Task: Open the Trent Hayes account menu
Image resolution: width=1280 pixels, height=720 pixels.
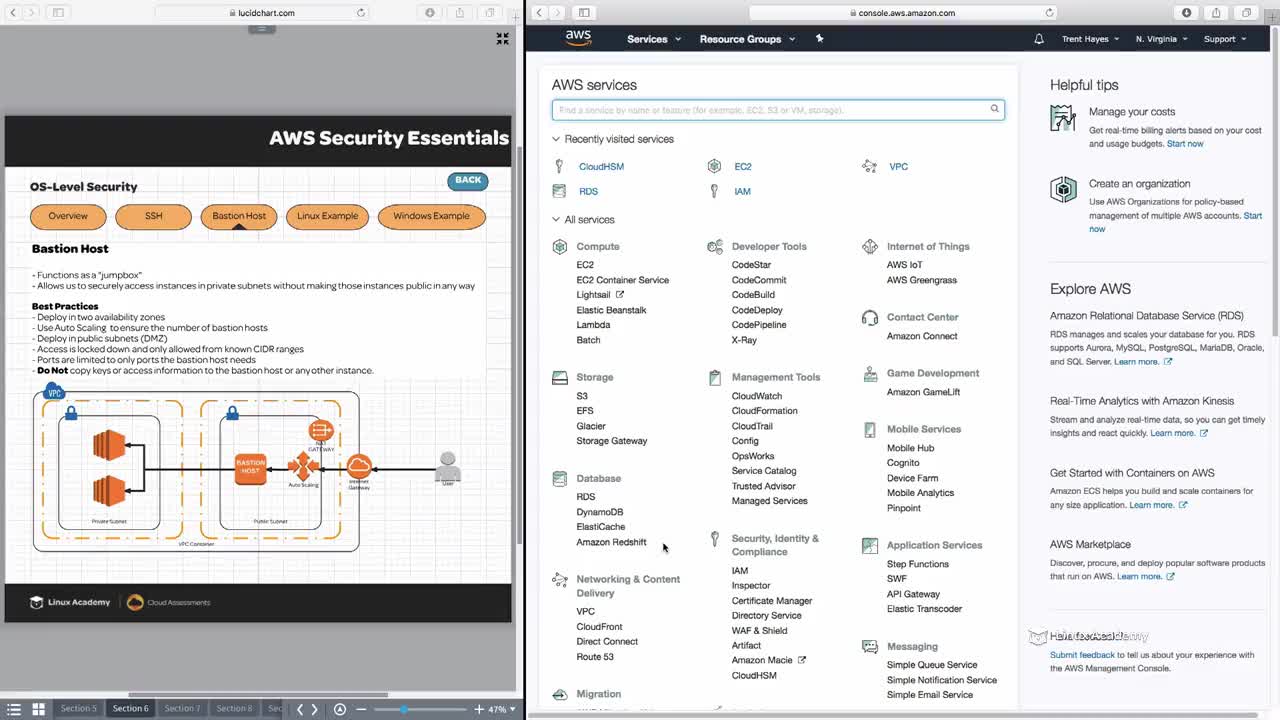Action: pyautogui.click(x=1090, y=39)
